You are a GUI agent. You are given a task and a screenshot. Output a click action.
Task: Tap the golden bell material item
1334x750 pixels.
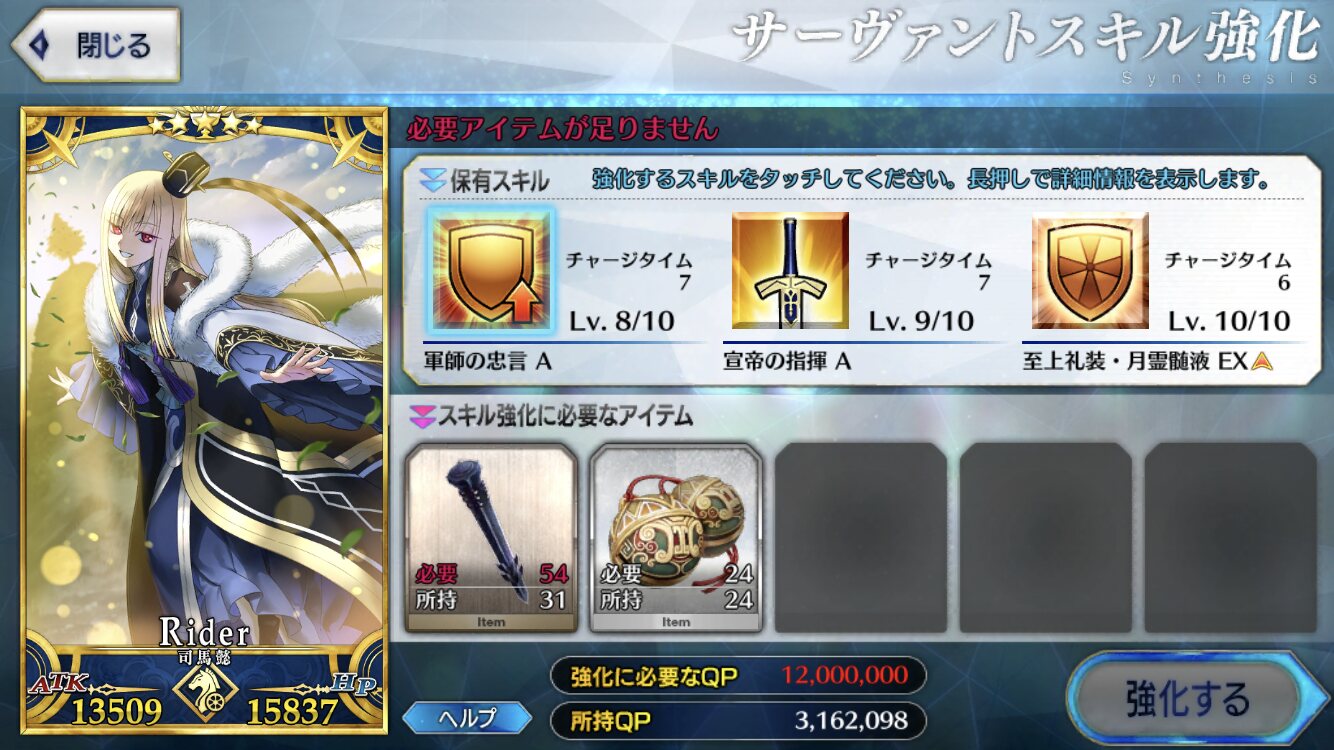[x=676, y=538]
